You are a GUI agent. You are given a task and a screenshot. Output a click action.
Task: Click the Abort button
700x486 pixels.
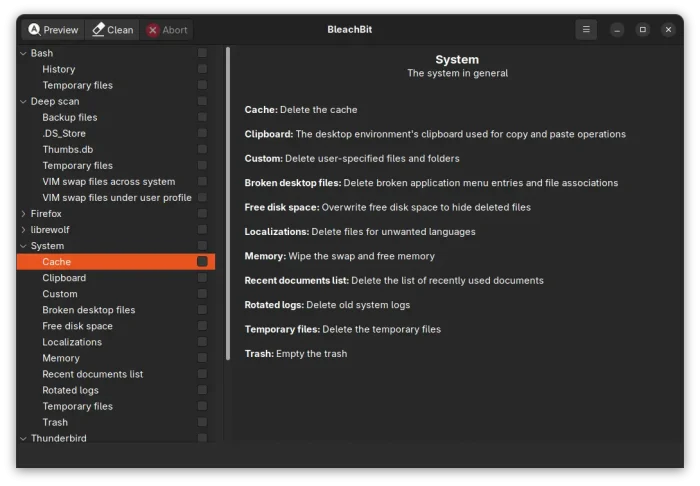pos(167,30)
